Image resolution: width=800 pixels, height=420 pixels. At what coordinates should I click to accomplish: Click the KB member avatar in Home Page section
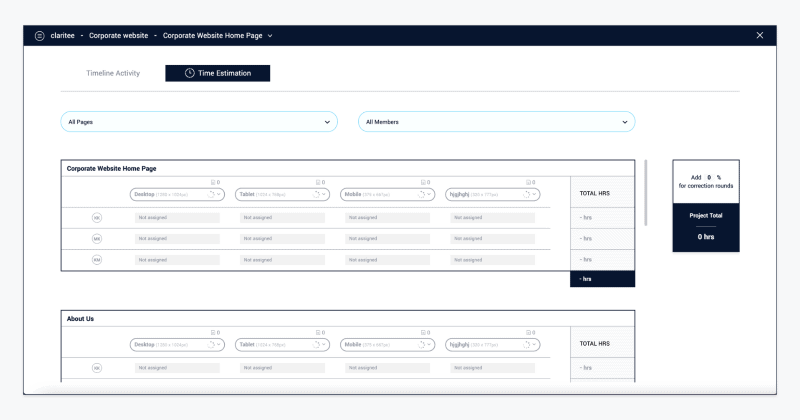97,217
